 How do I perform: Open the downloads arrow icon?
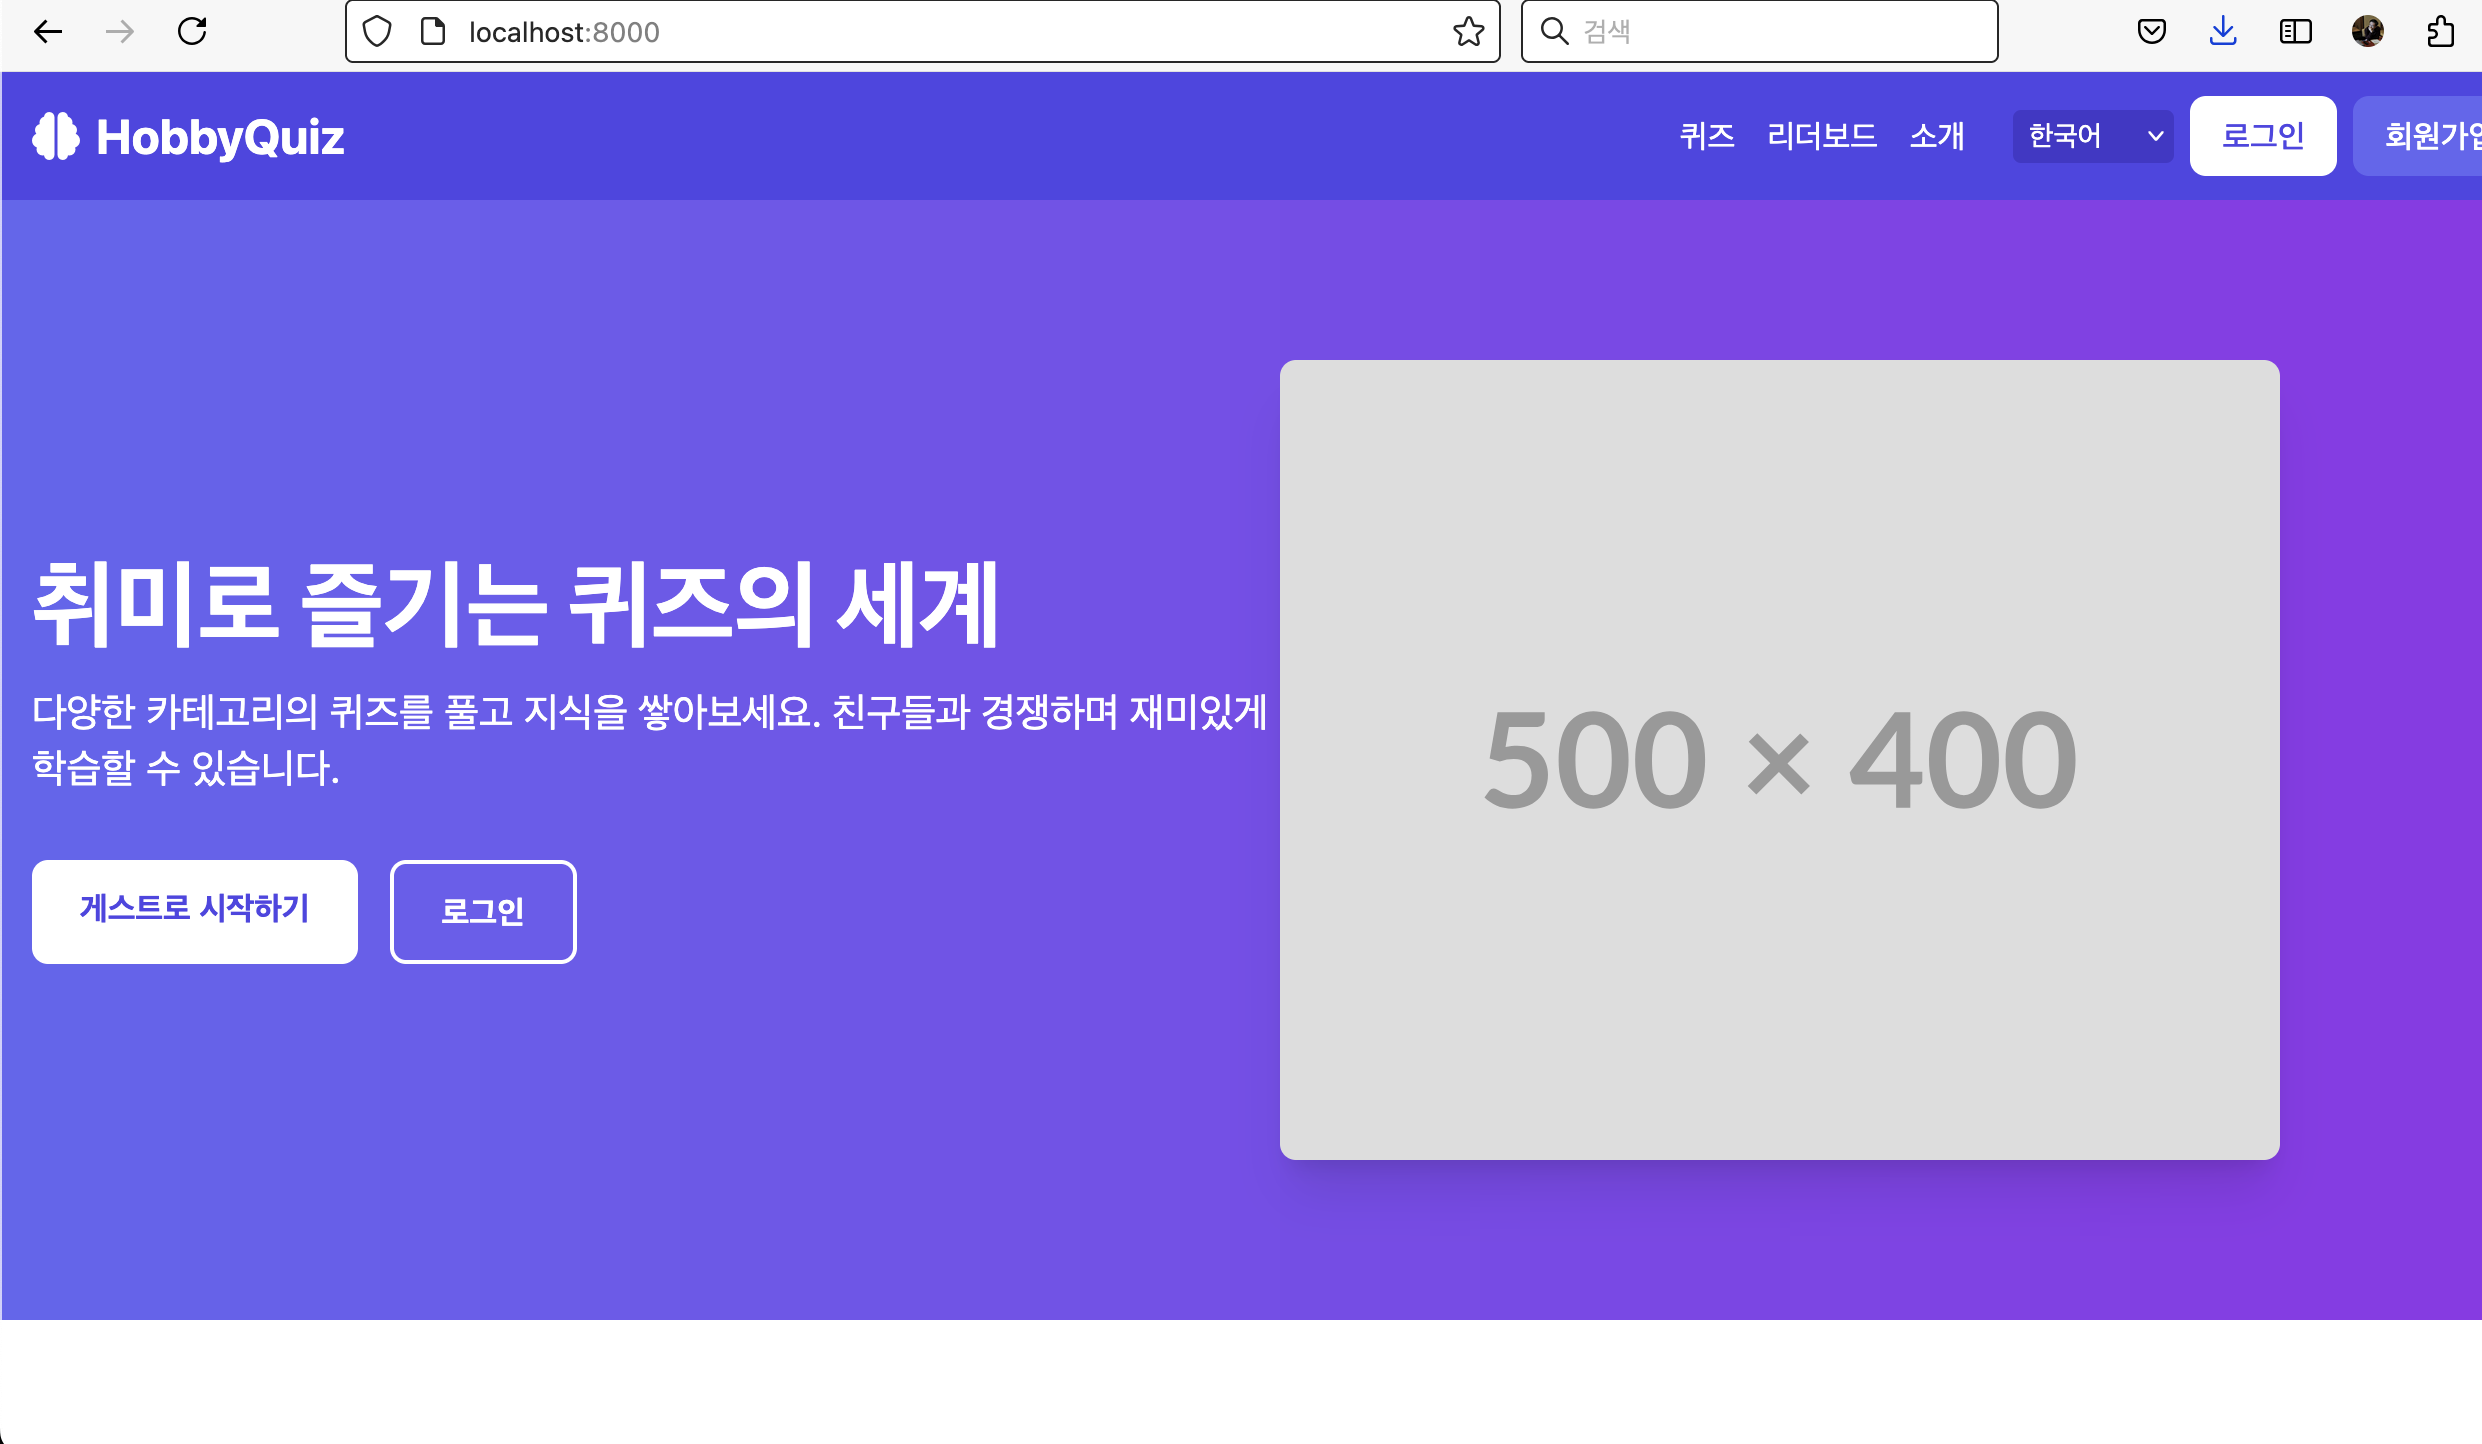[x=2223, y=32]
